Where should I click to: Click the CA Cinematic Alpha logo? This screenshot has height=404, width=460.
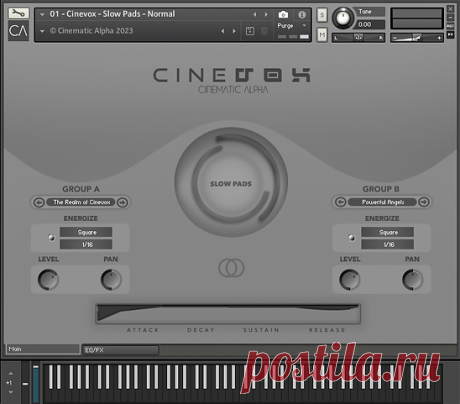click(18, 31)
